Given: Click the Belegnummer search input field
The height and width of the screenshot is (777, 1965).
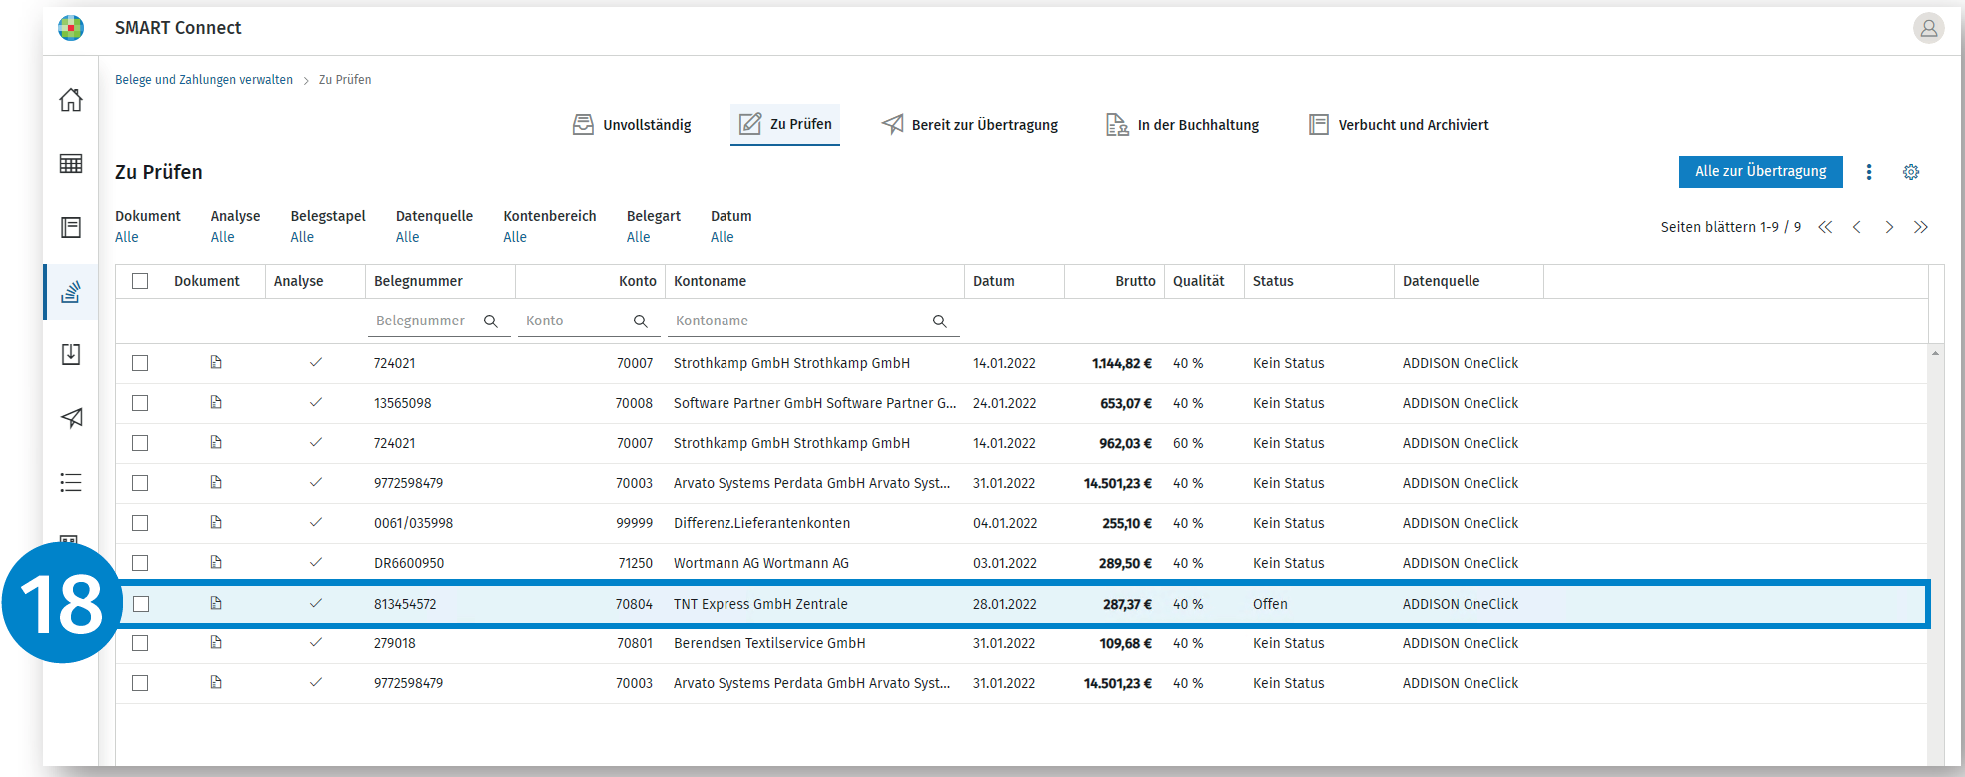Looking at the screenshot, I should point(439,321).
